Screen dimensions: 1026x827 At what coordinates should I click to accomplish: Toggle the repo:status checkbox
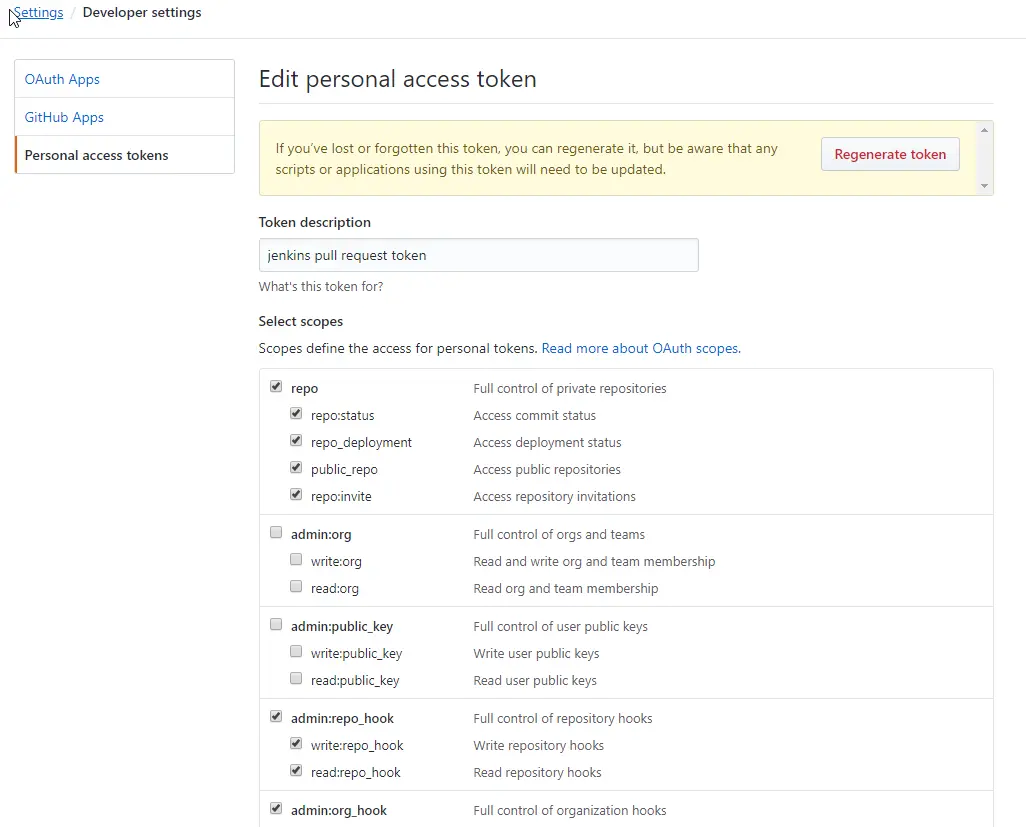296,413
